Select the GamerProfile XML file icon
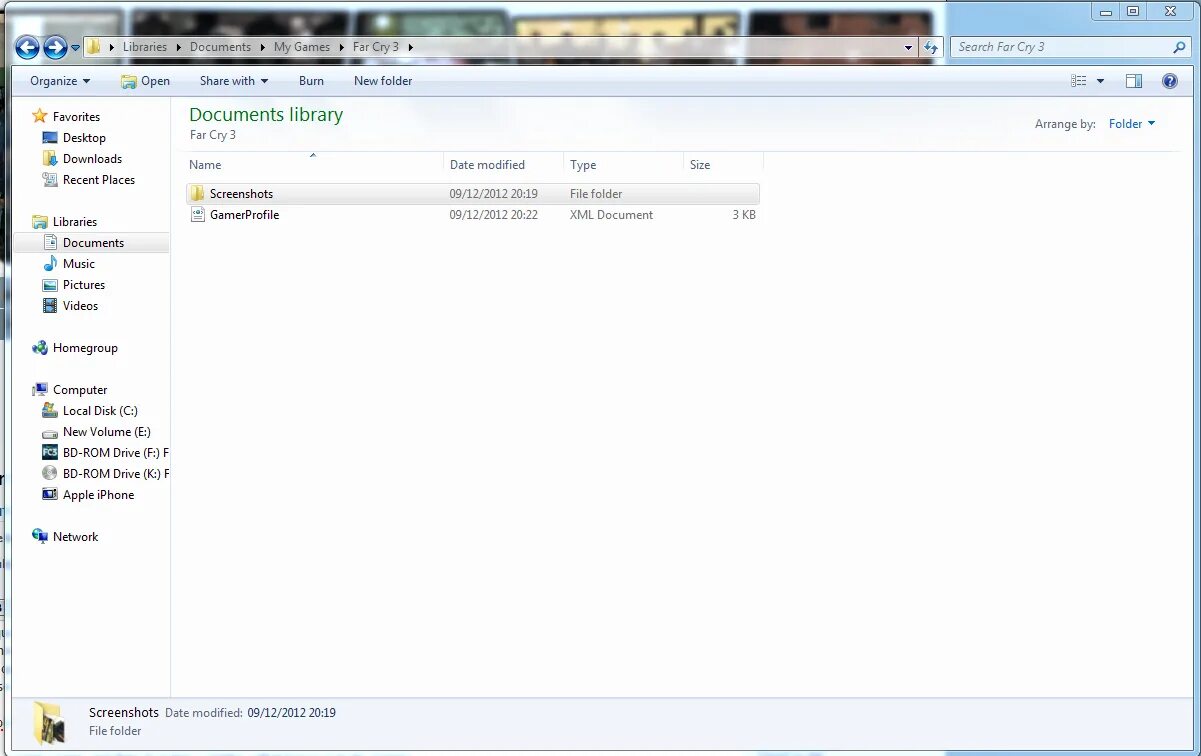This screenshot has width=1201, height=756. pyautogui.click(x=197, y=215)
